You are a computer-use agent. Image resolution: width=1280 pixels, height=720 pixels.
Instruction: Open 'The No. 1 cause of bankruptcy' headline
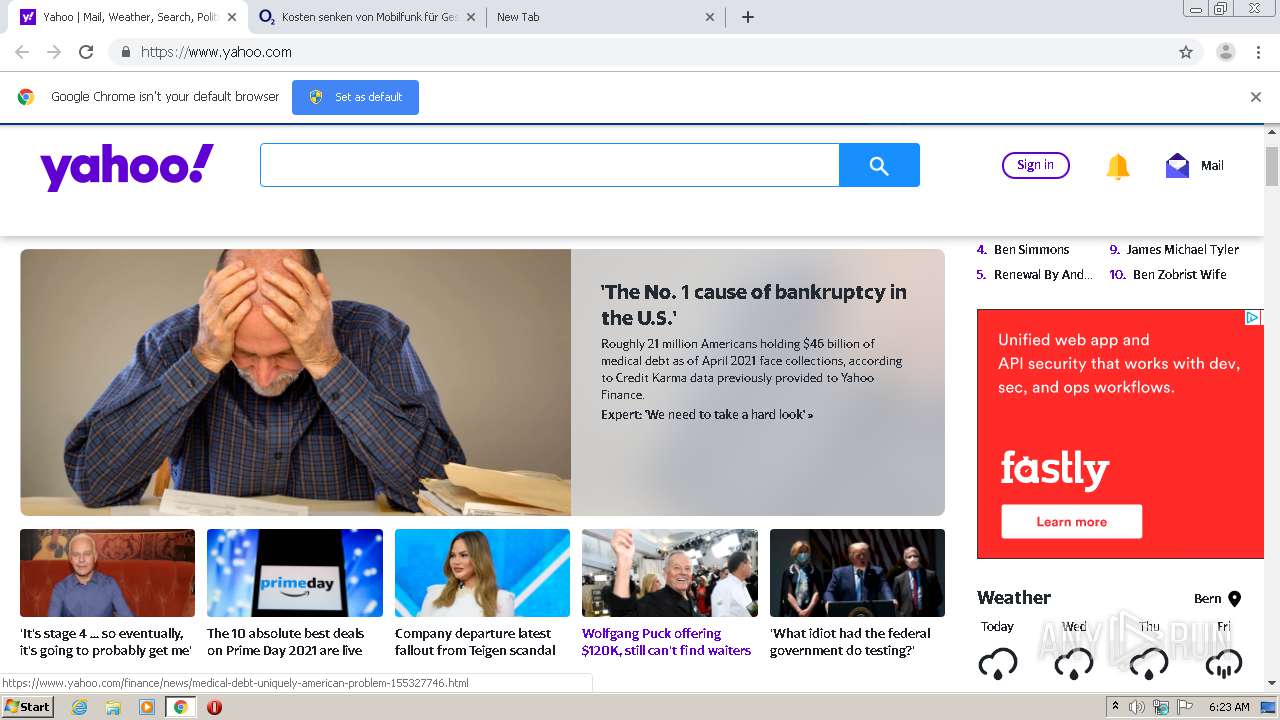coord(753,305)
